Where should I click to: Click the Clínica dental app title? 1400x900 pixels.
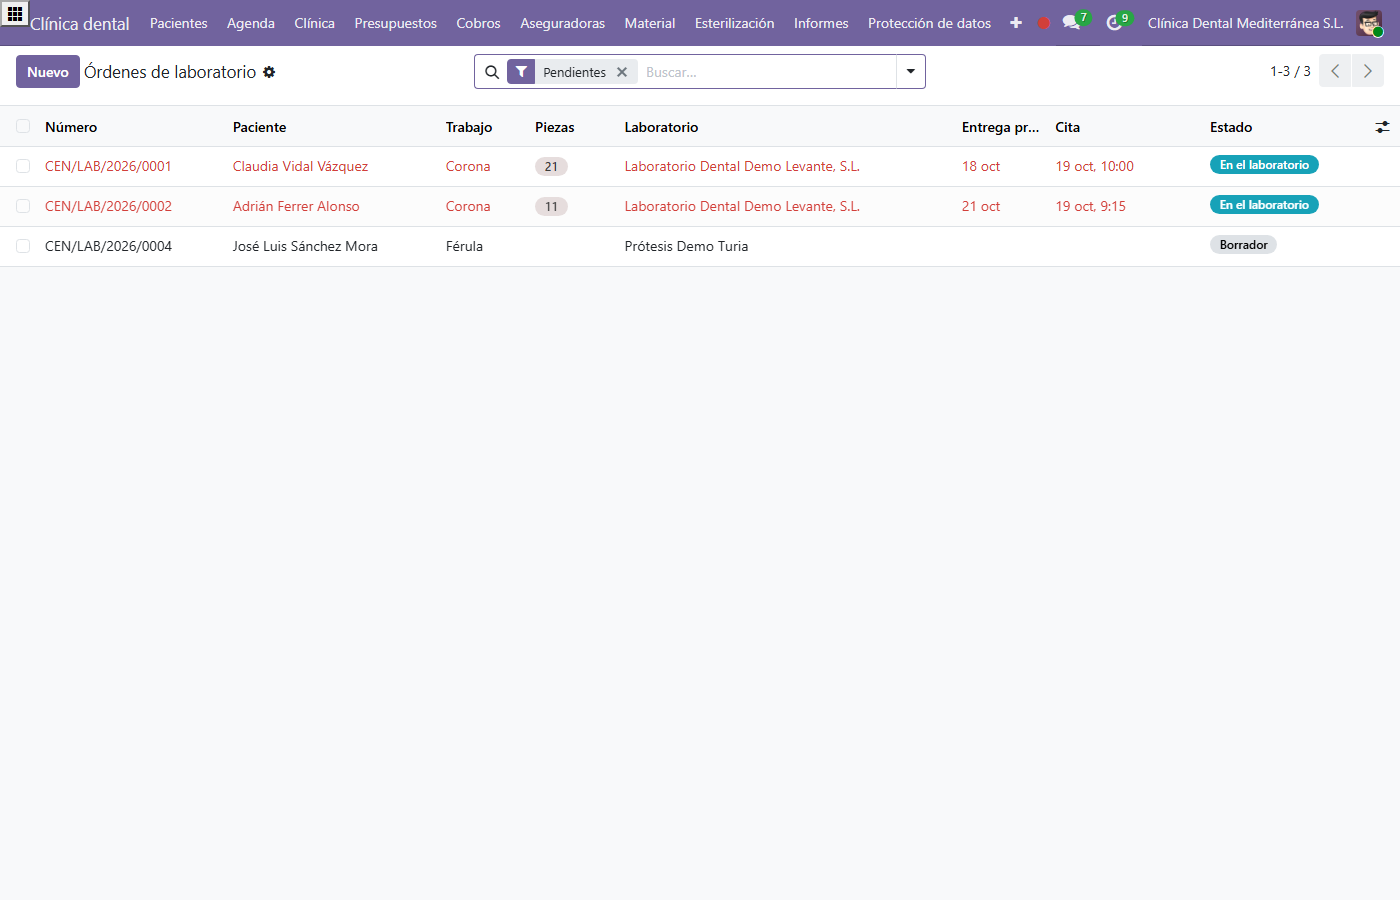pos(80,24)
